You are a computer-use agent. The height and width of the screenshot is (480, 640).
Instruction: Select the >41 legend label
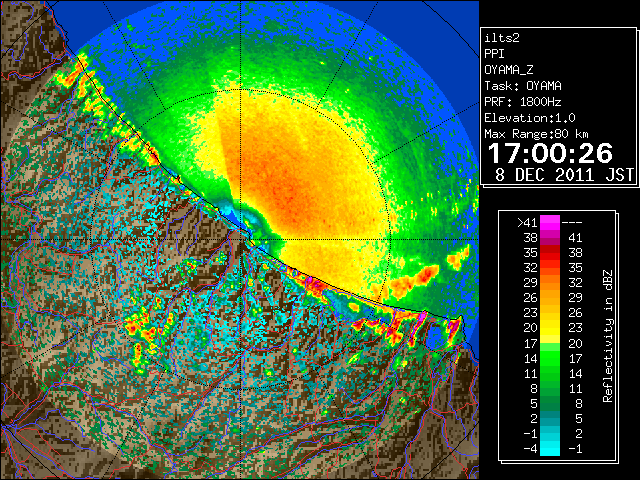527,223
